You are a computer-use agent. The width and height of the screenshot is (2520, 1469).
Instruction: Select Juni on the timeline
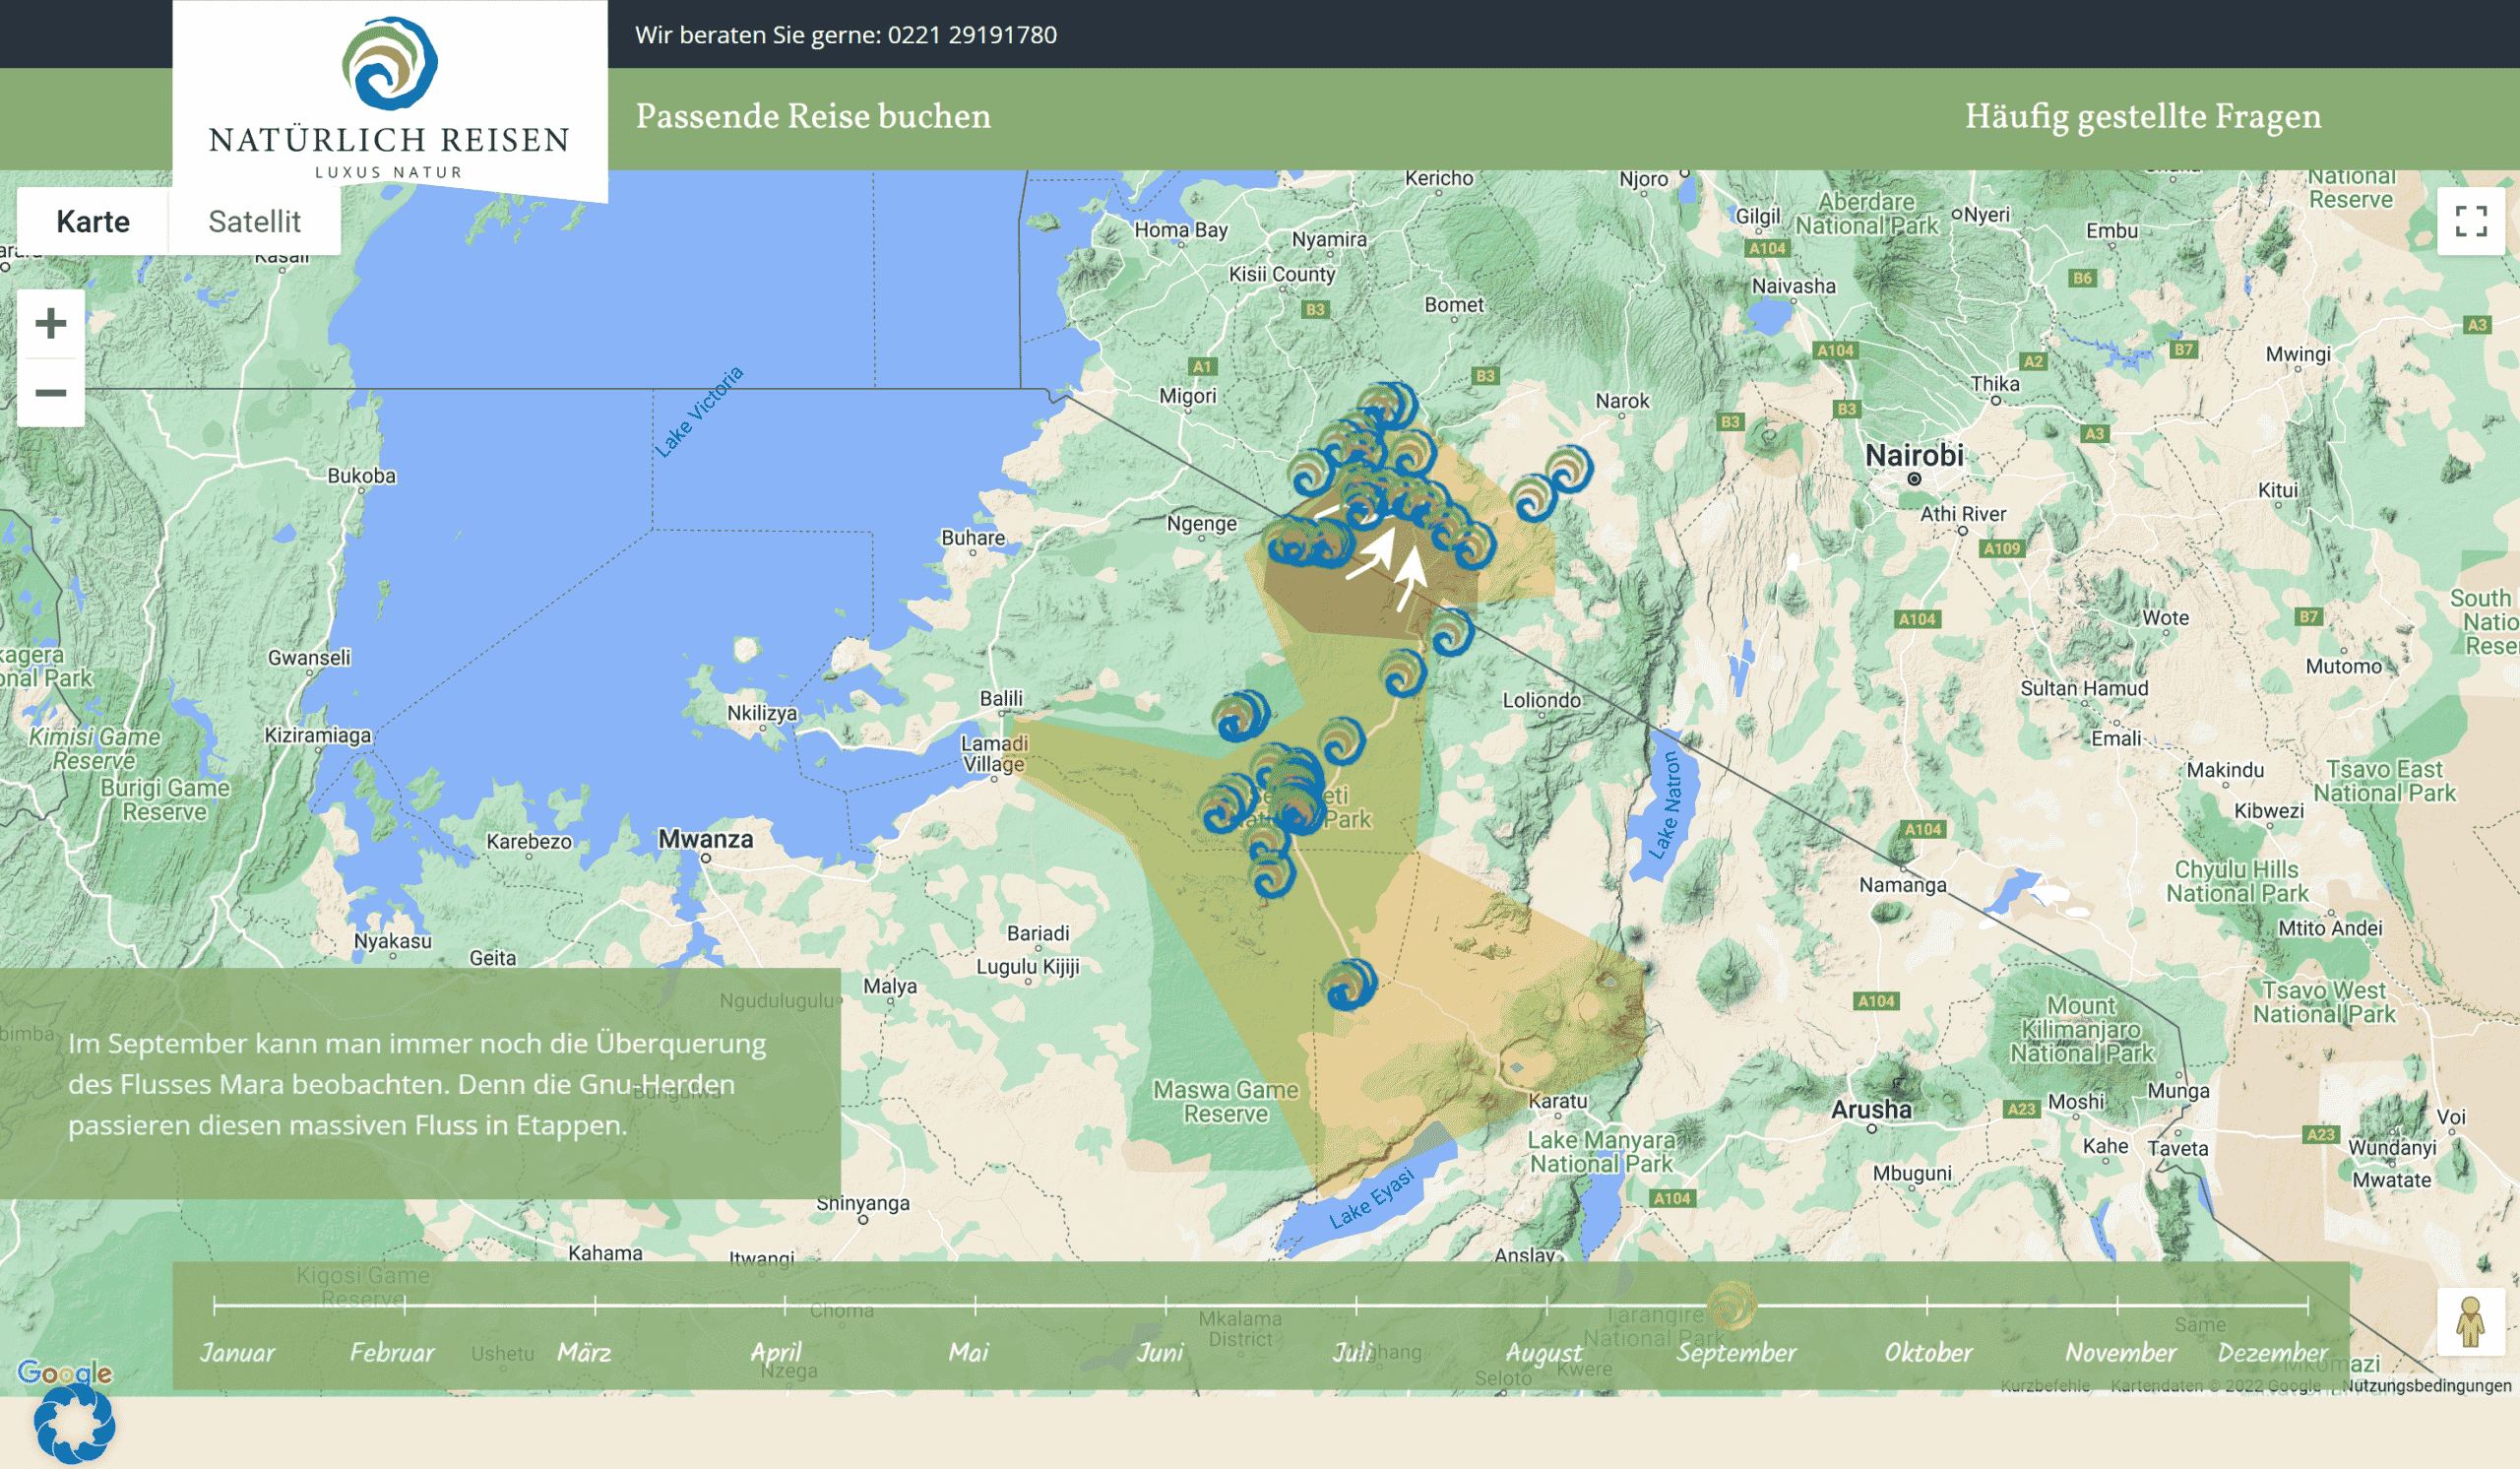(x=1160, y=1352)
